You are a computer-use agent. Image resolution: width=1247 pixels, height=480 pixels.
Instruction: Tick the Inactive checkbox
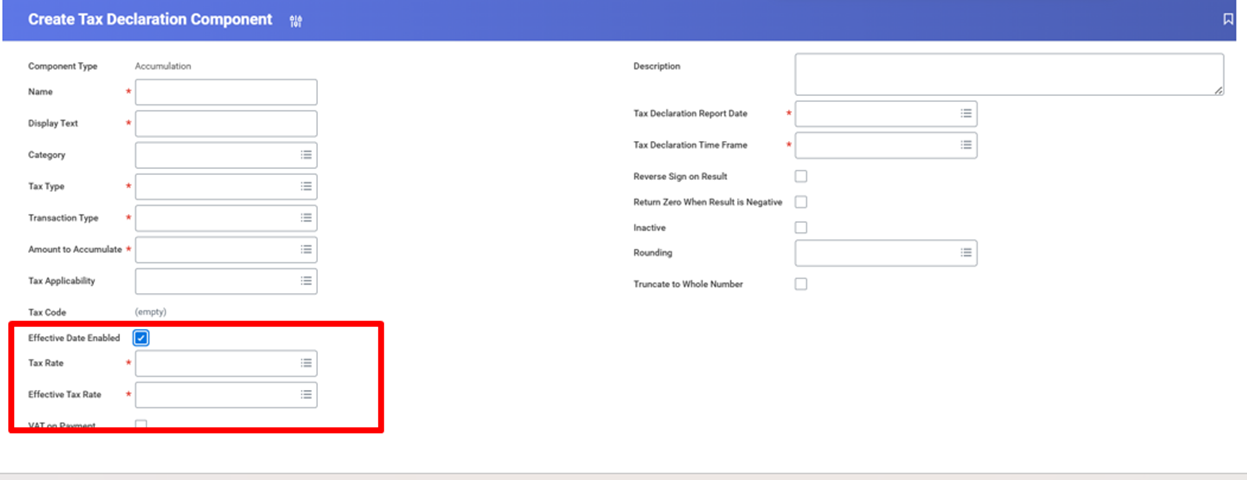(x=801, y=228)
